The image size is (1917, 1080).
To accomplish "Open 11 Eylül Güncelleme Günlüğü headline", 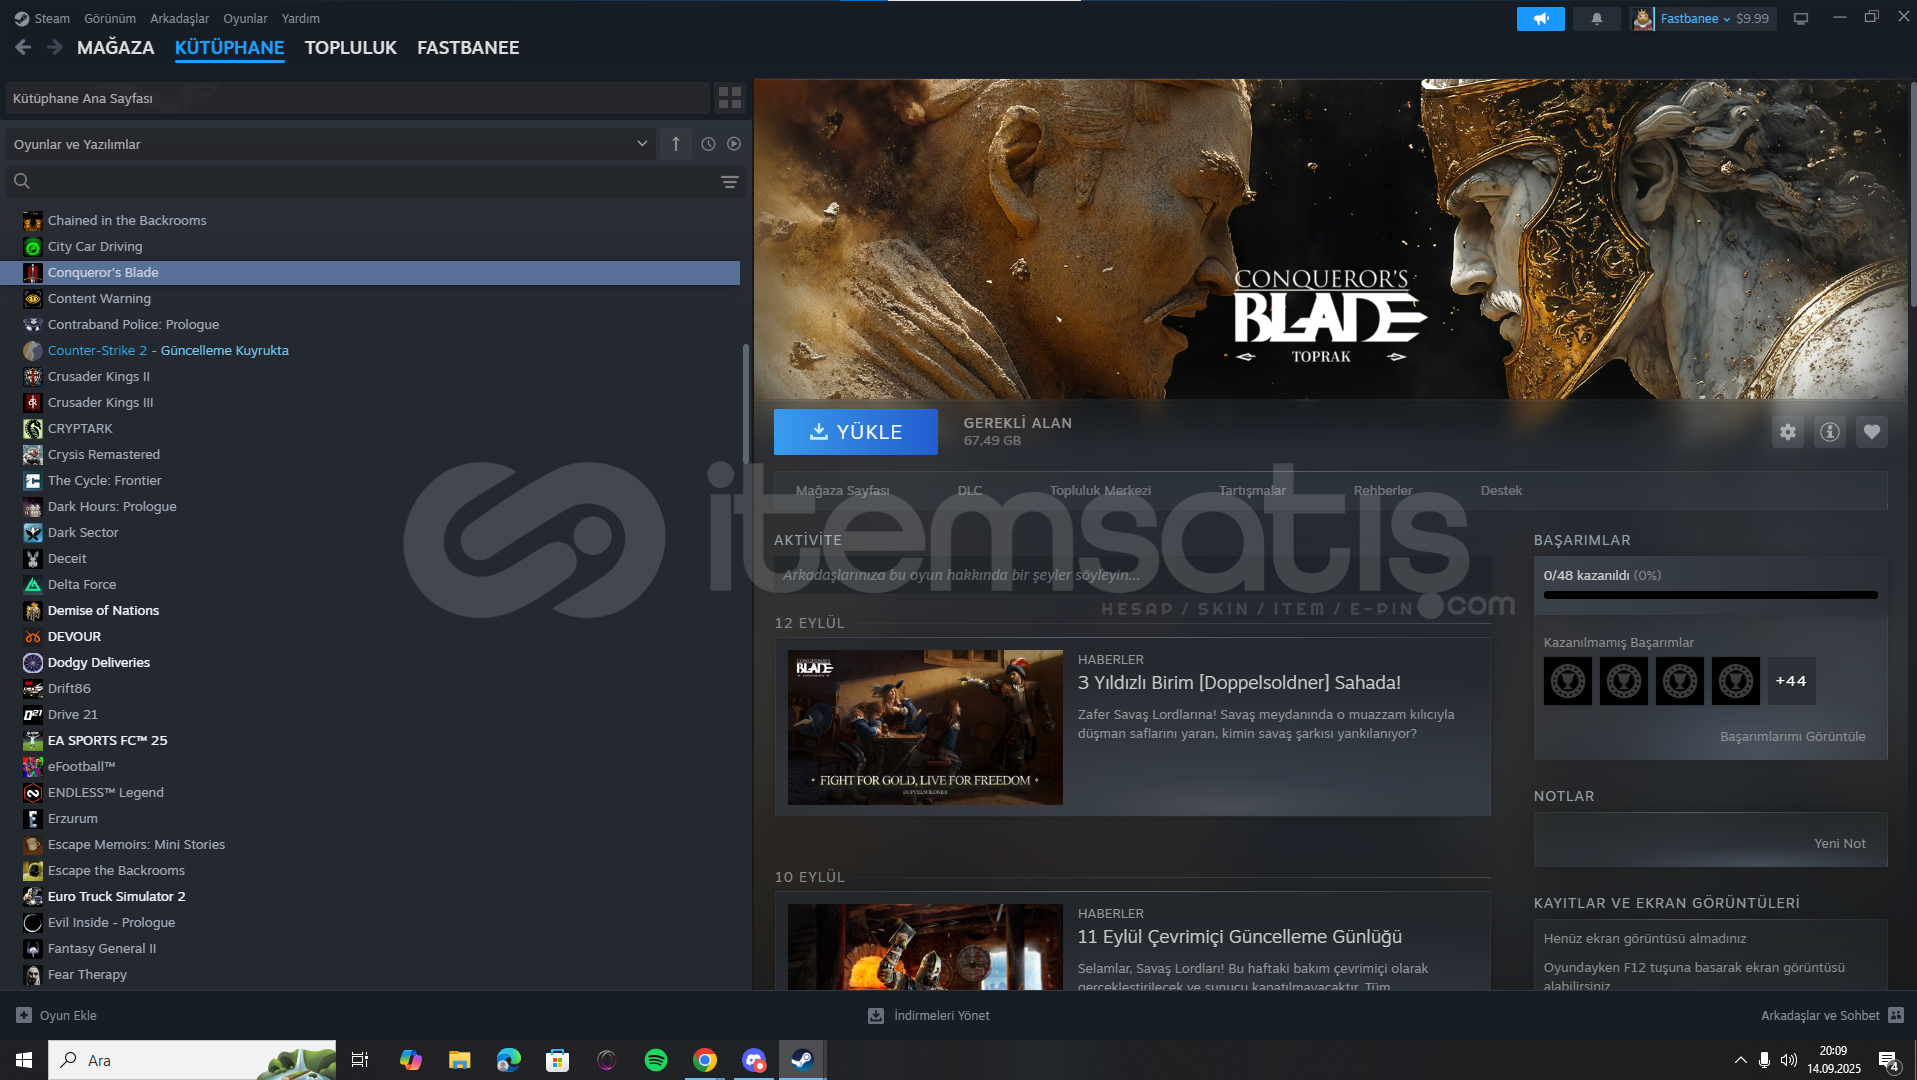I will (x=1239, y=937).
